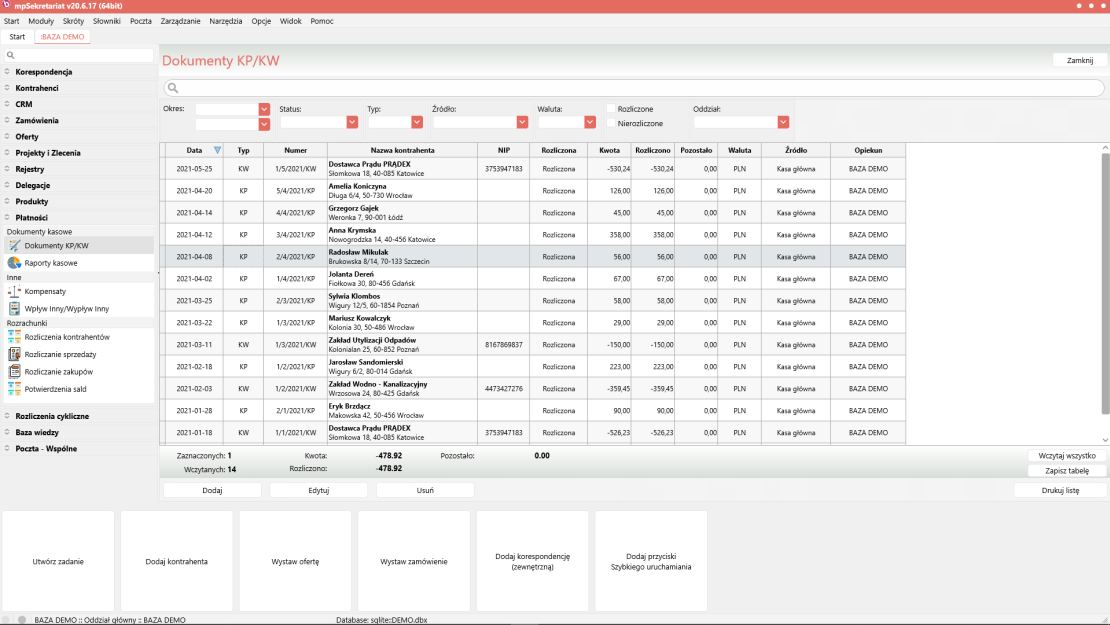1110x625 pixels.
Task: Open the Zarządzanie menu
Action: point(181,21)
